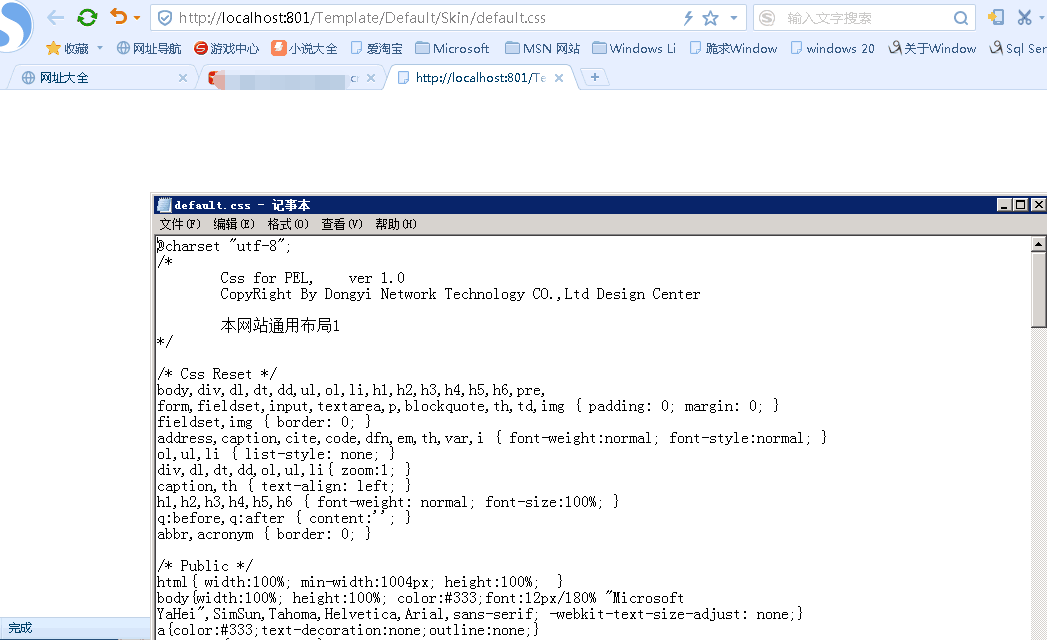Click the lightning speed mode icon

point(688,18)
